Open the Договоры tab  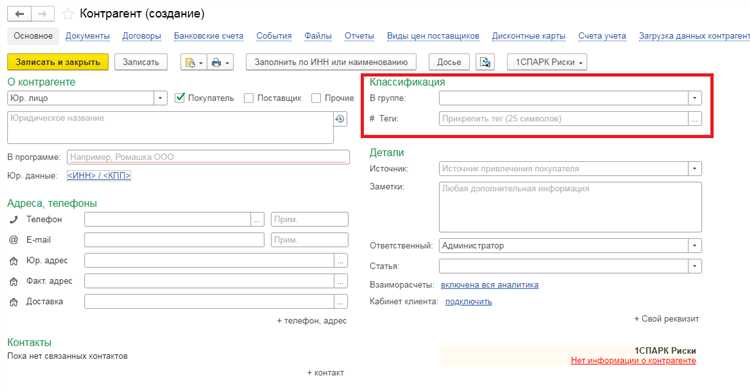142,36
